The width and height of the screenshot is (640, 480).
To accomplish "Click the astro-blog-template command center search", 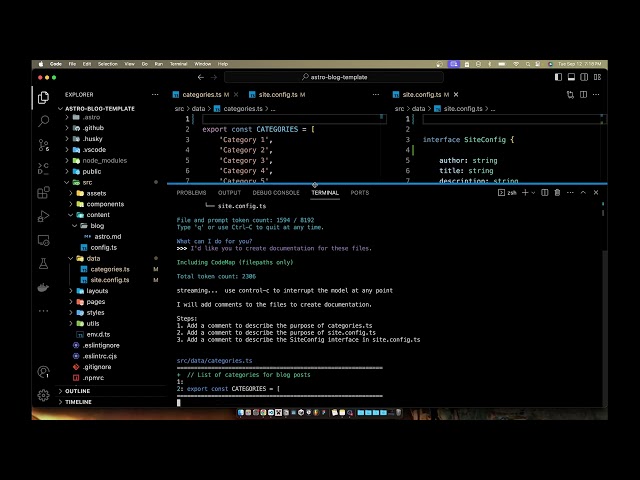I will coord(334,77).
